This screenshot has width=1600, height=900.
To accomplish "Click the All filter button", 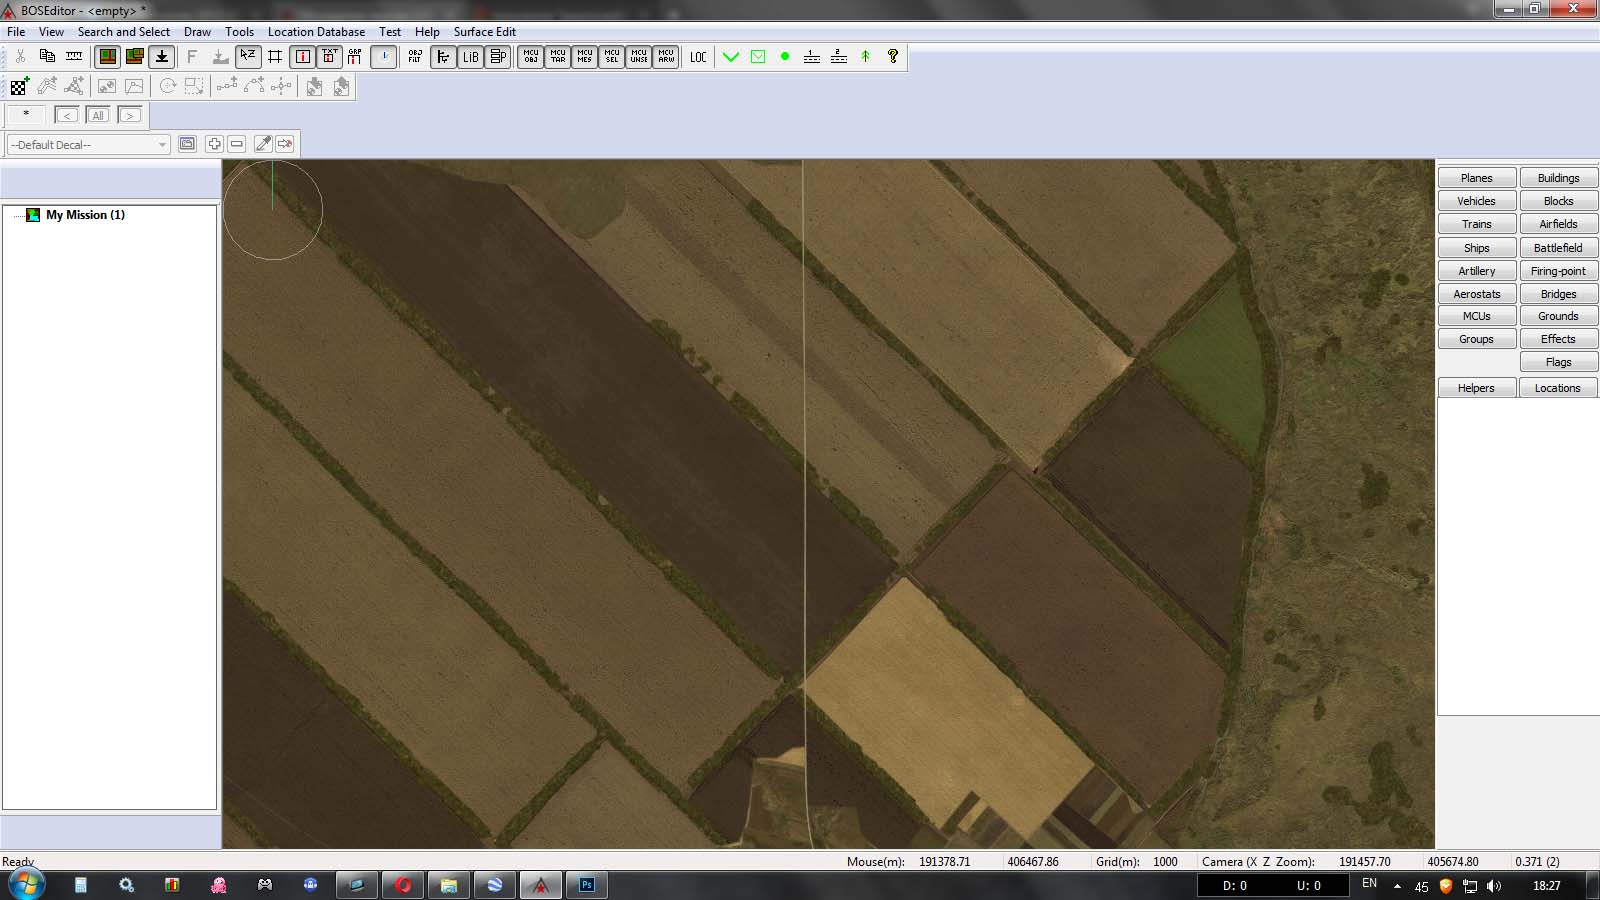I will (x=98, y=115).
